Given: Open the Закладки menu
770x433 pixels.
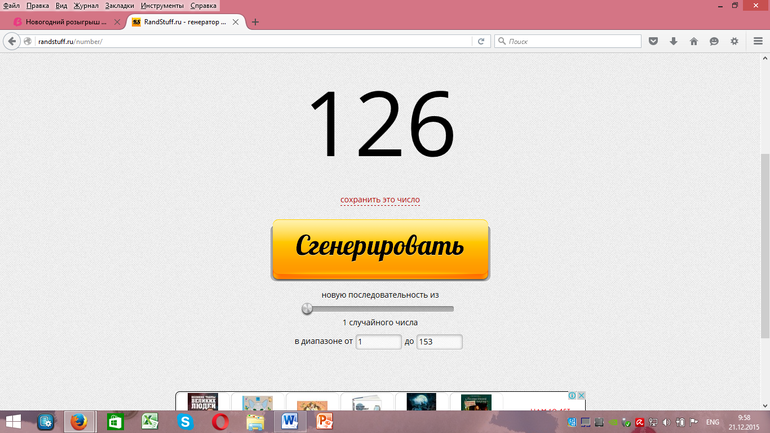Looking at the screenshot, I should point(120,5).
